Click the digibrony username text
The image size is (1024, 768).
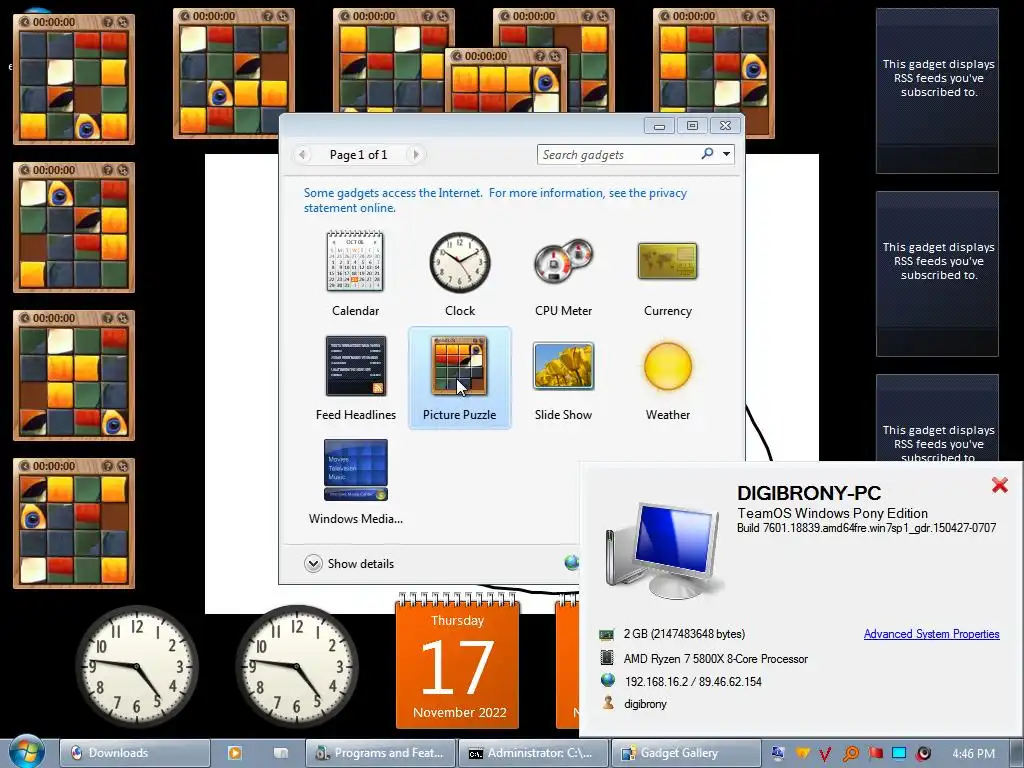pos(645,704)
